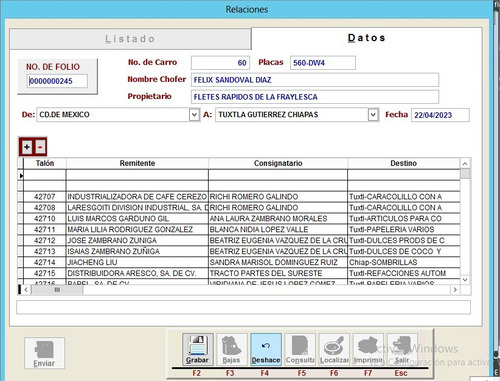Open the A destination dropdown arrow
The image size is (500, 381).
[373, 115]
